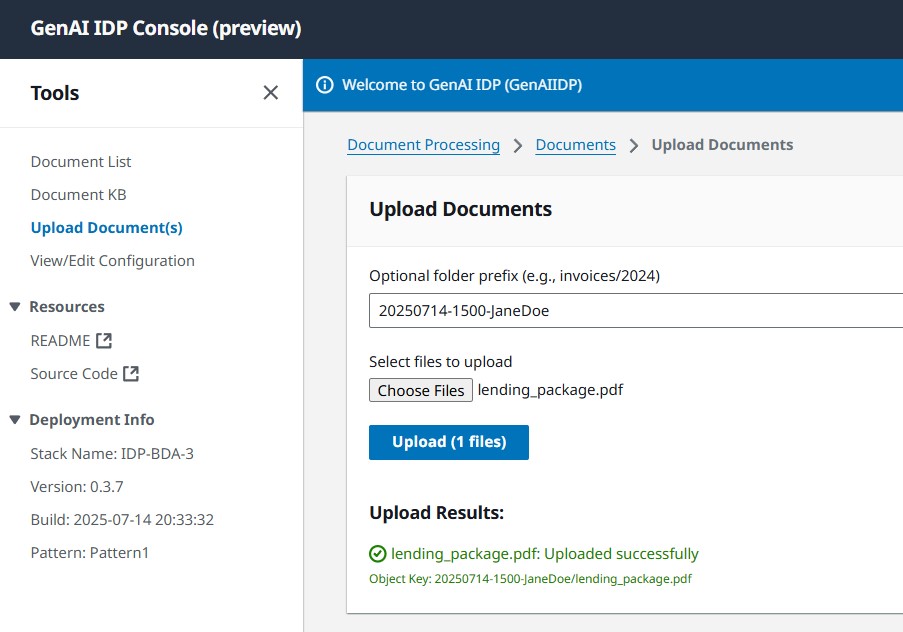Go to Document Processing breadcrumb link

click(x=423, y=145)
